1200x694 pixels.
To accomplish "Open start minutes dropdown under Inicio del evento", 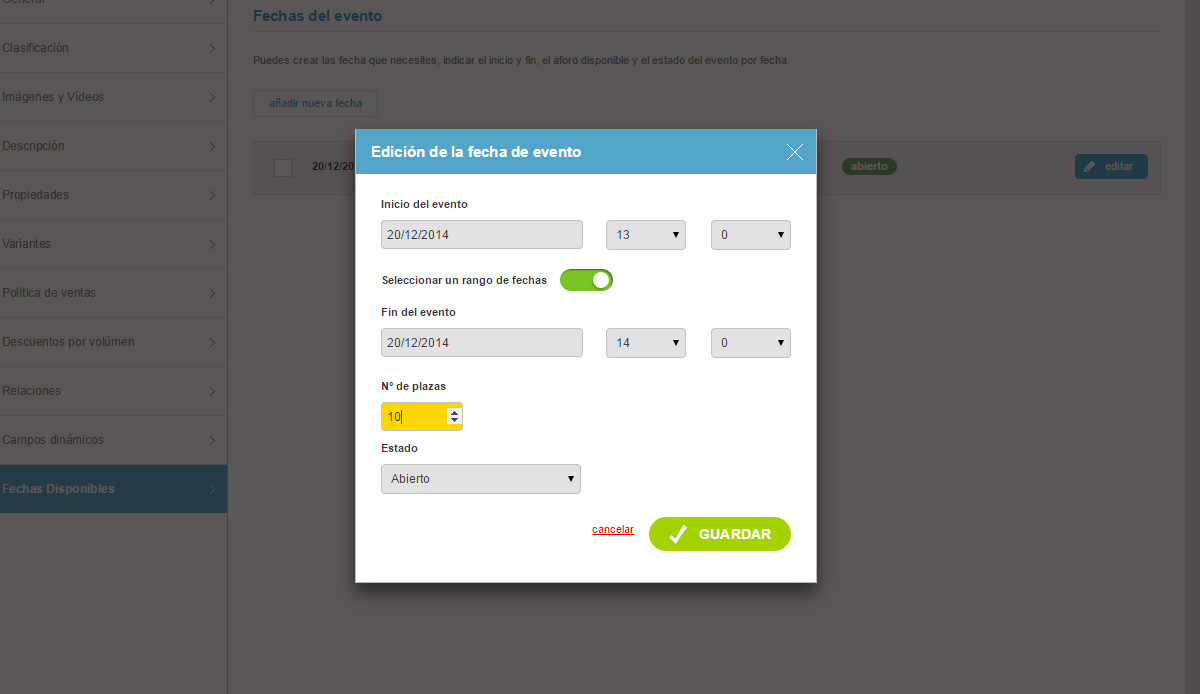I will pyautogui.click(x=751, y=235).
